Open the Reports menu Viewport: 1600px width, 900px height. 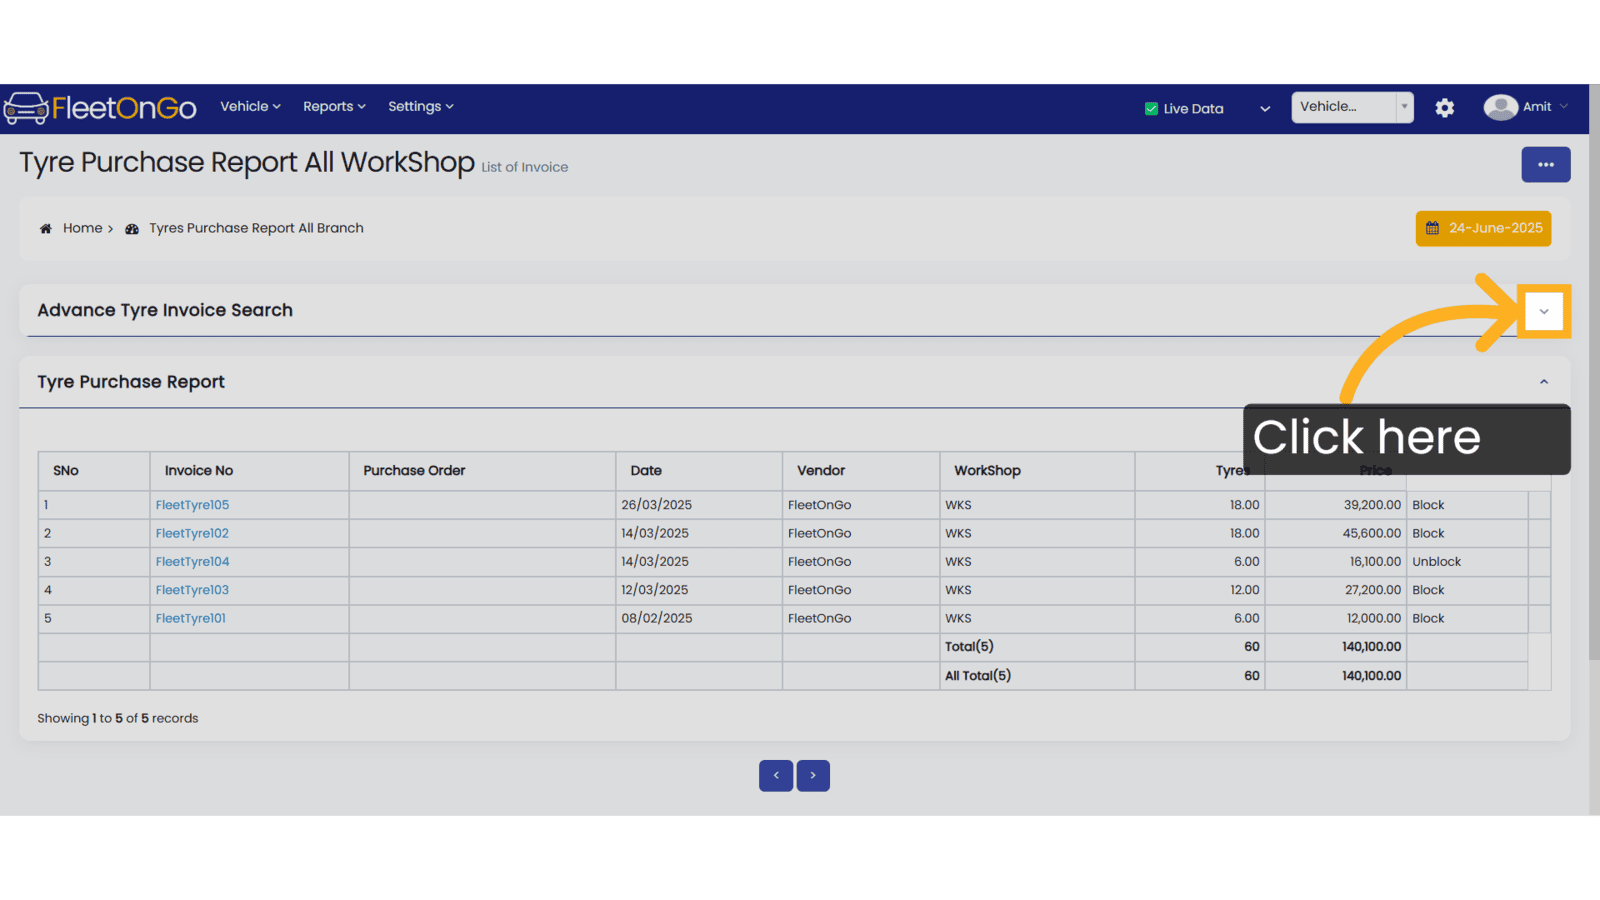334,106
